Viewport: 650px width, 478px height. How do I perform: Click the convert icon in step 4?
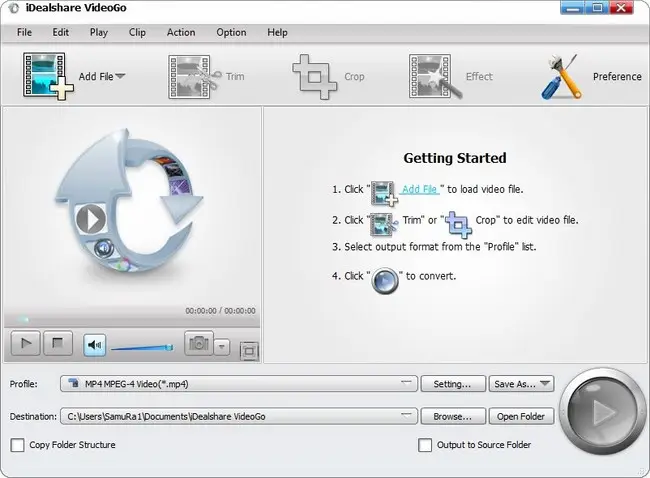point(385,281)
